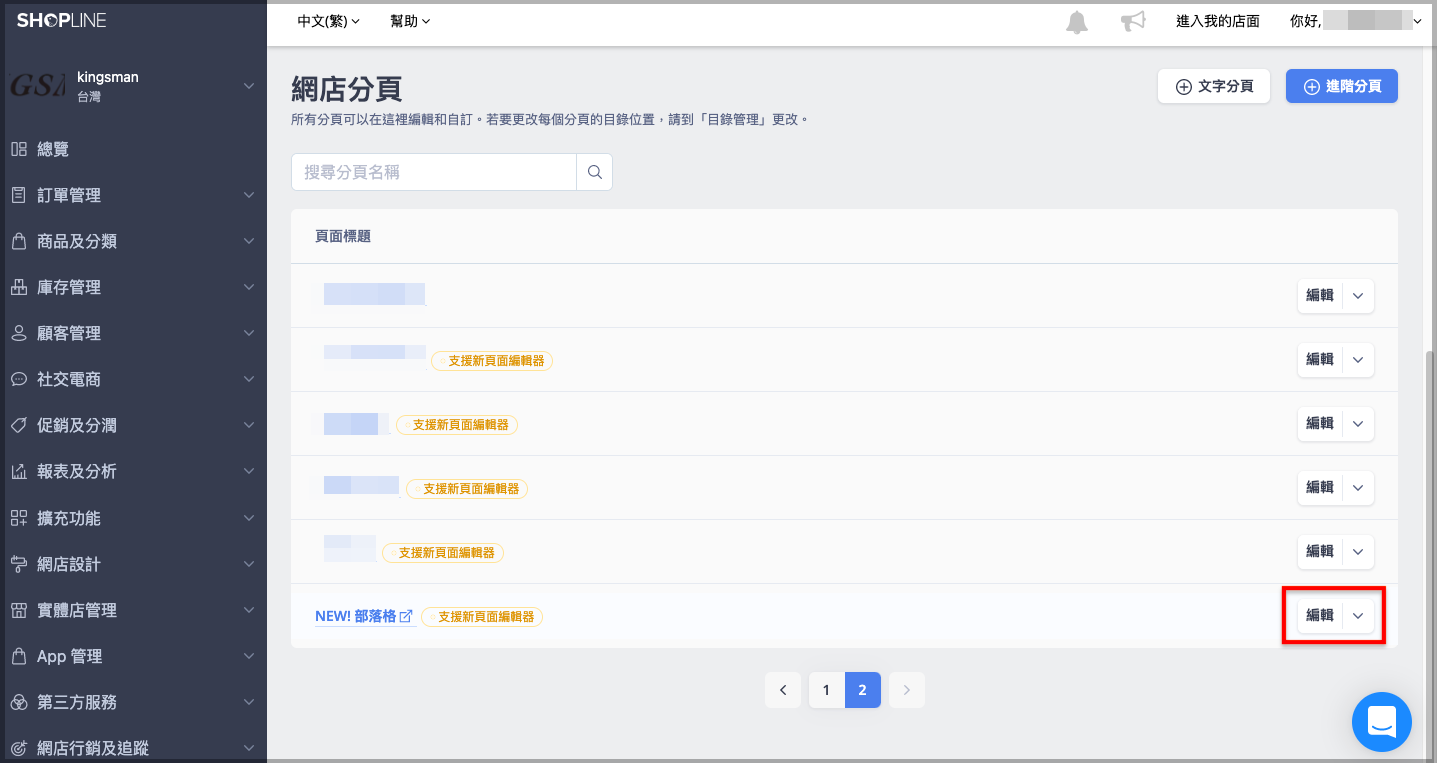Expand the 訂單管理 menu chevron
The width and height of the screenshot is (1437, 763).
pyautogui.click(x=249, y=195)
